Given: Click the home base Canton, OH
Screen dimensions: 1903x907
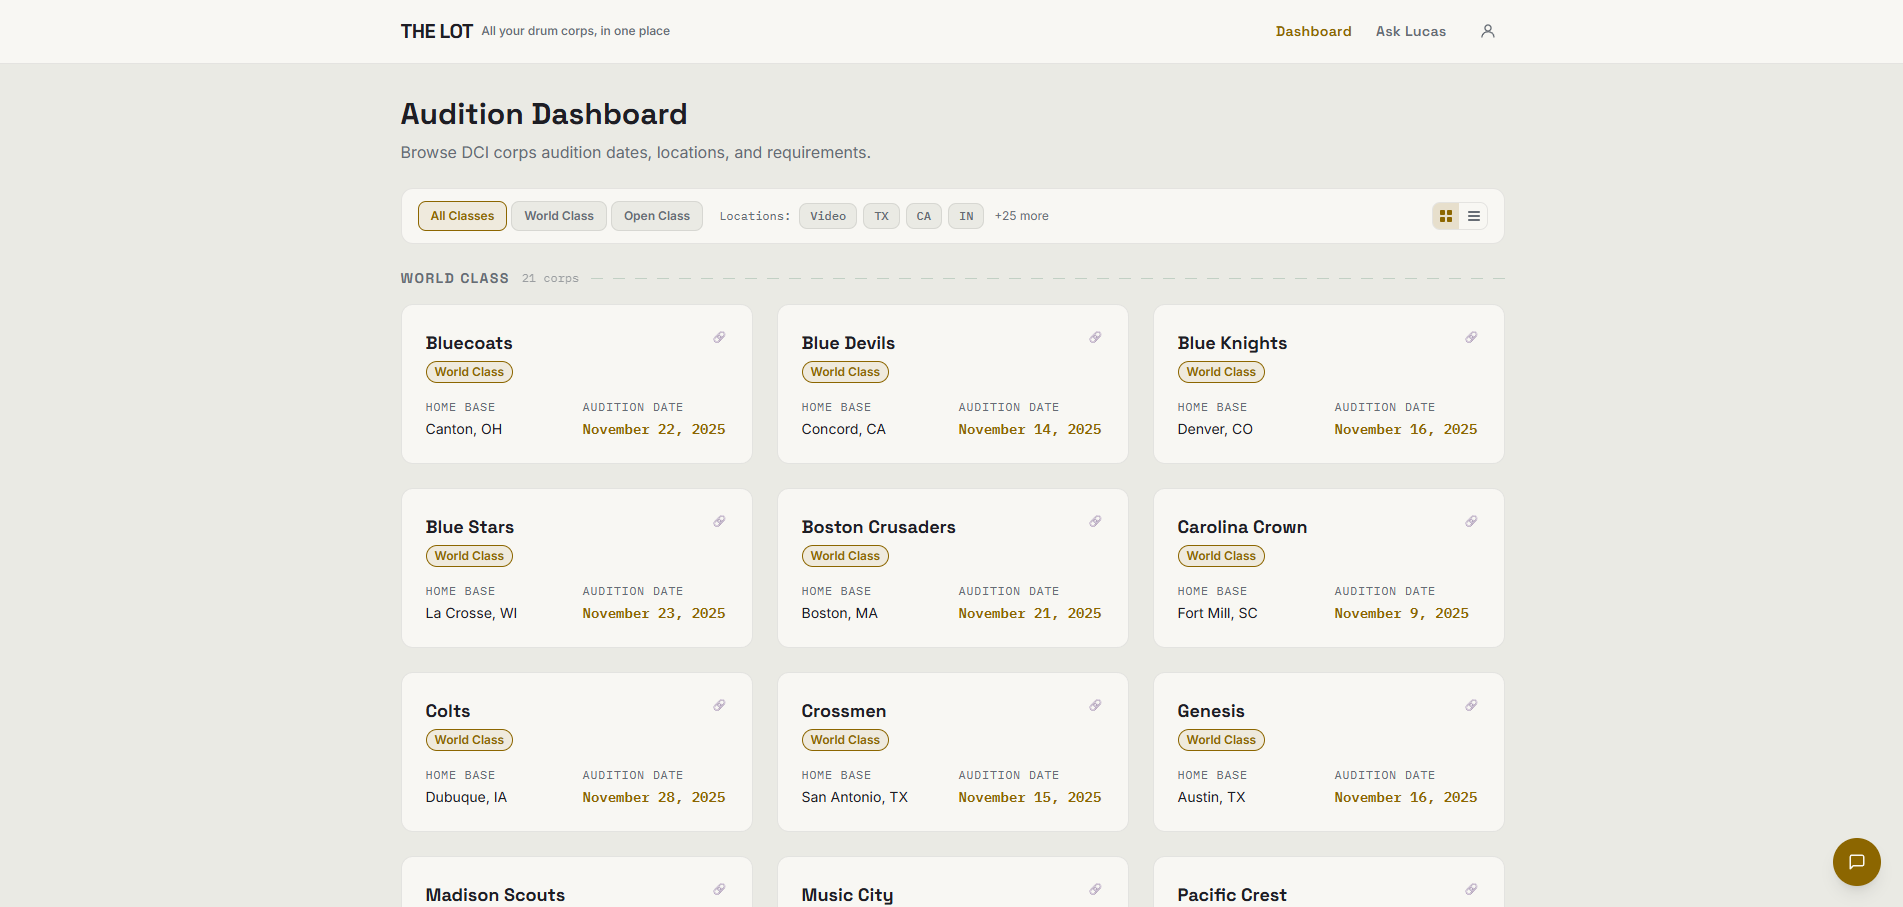Looking at the screenshot, I should pos(464,430).
